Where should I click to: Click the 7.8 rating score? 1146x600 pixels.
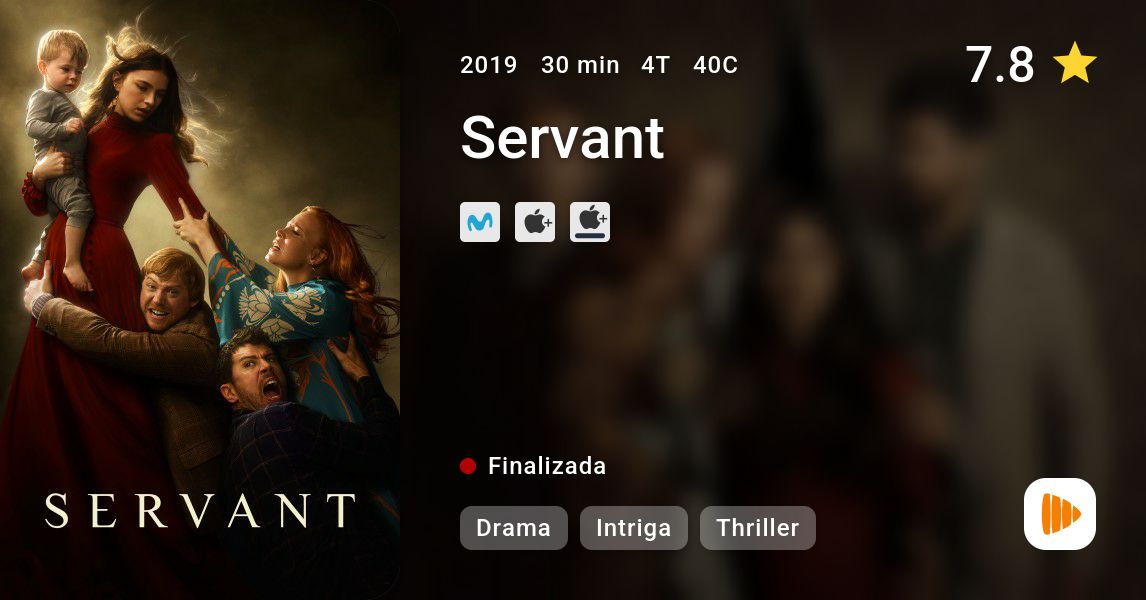tap(1000, 64)
